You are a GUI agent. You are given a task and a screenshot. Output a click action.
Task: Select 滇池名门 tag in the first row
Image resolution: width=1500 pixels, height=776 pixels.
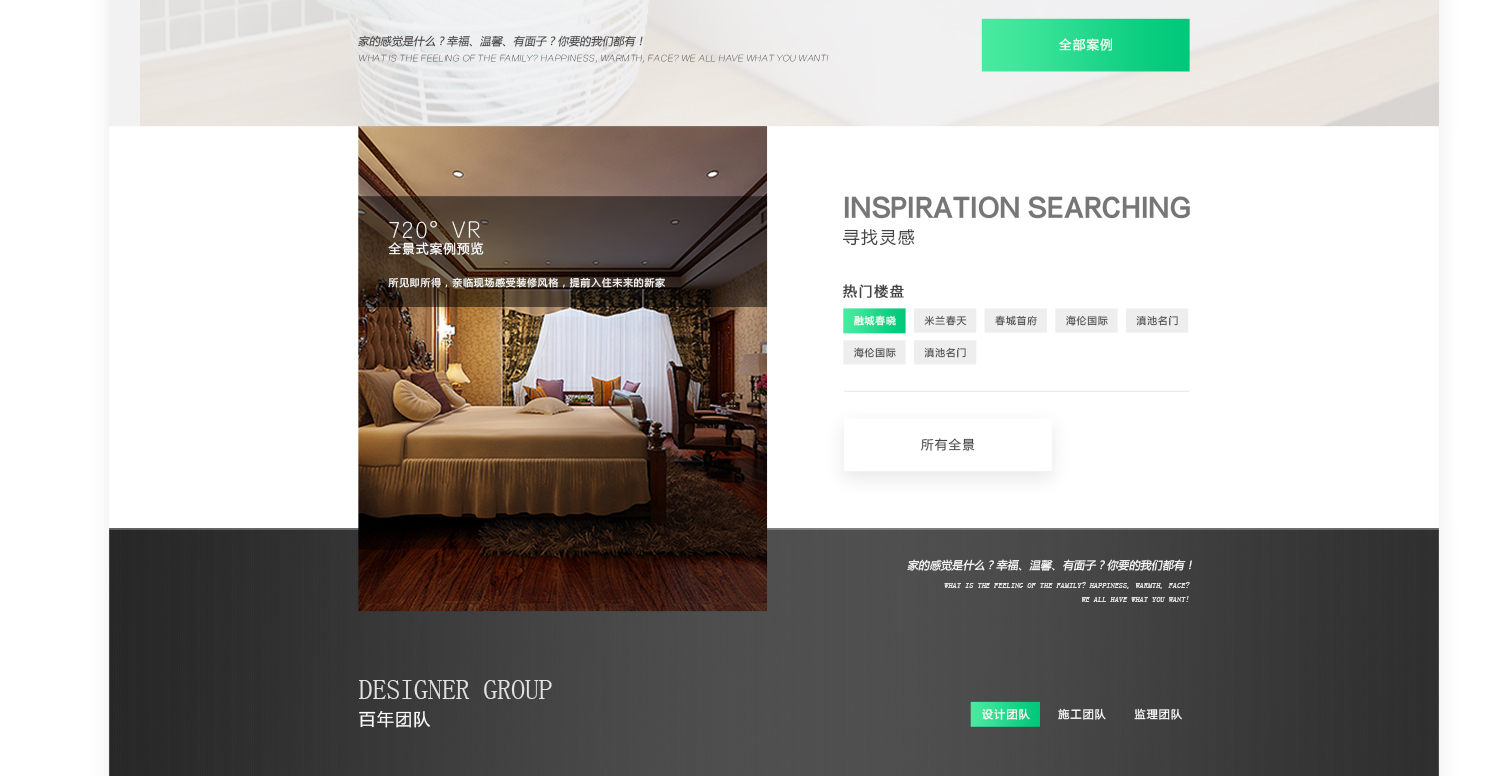click(1157, 321)
